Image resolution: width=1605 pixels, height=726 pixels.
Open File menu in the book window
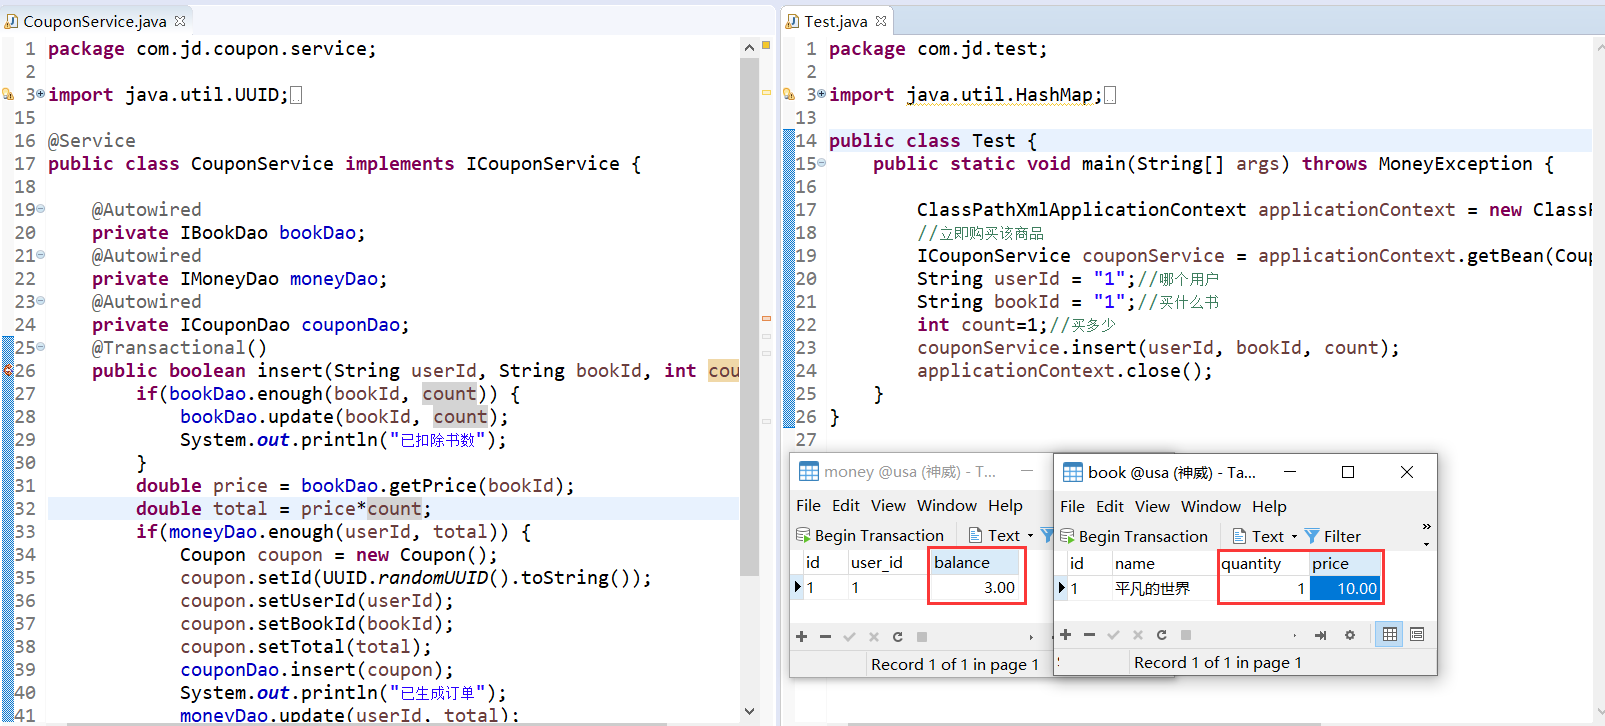1072,506
